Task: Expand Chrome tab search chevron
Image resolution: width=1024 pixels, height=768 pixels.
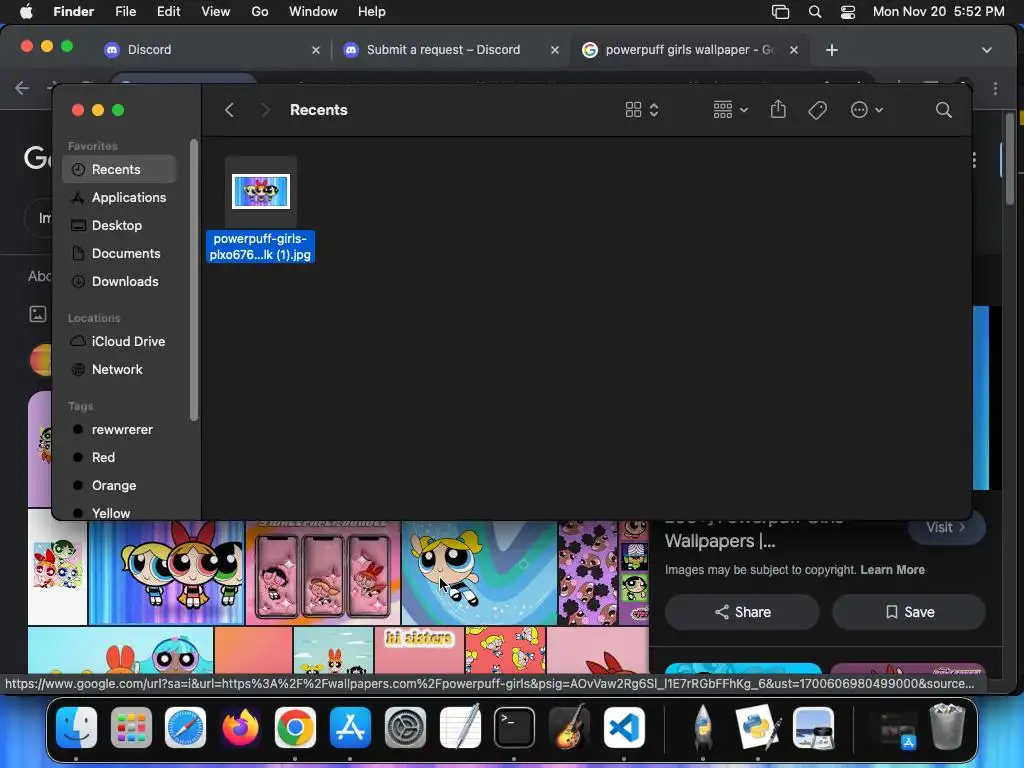Action: [x=987, y=50]
